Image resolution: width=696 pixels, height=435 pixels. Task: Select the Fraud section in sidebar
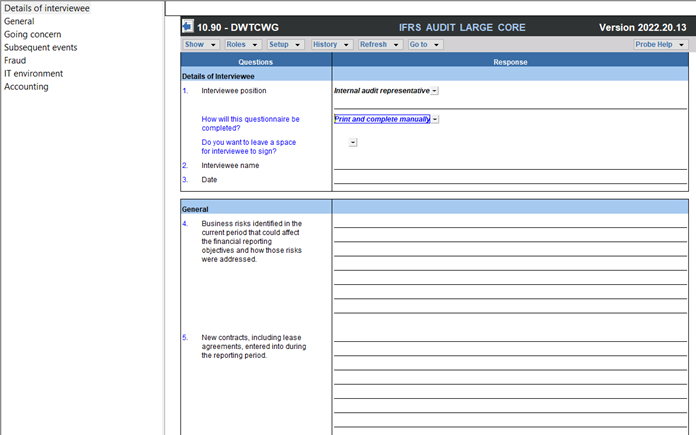[15, 60]
